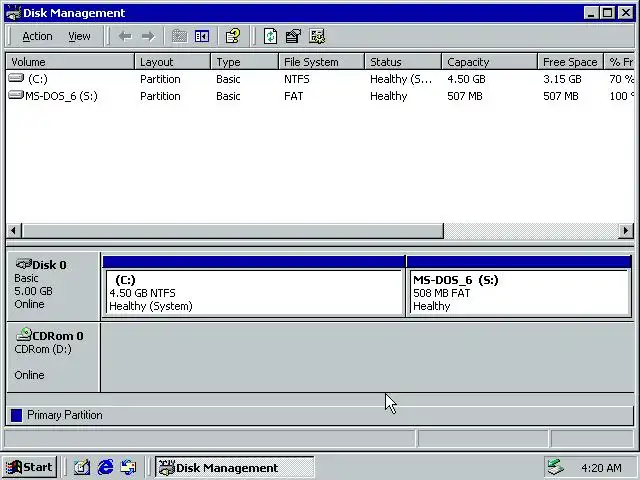Sort by File System column header
This screenshot has width=640, height=480.
tap(322, 62)
